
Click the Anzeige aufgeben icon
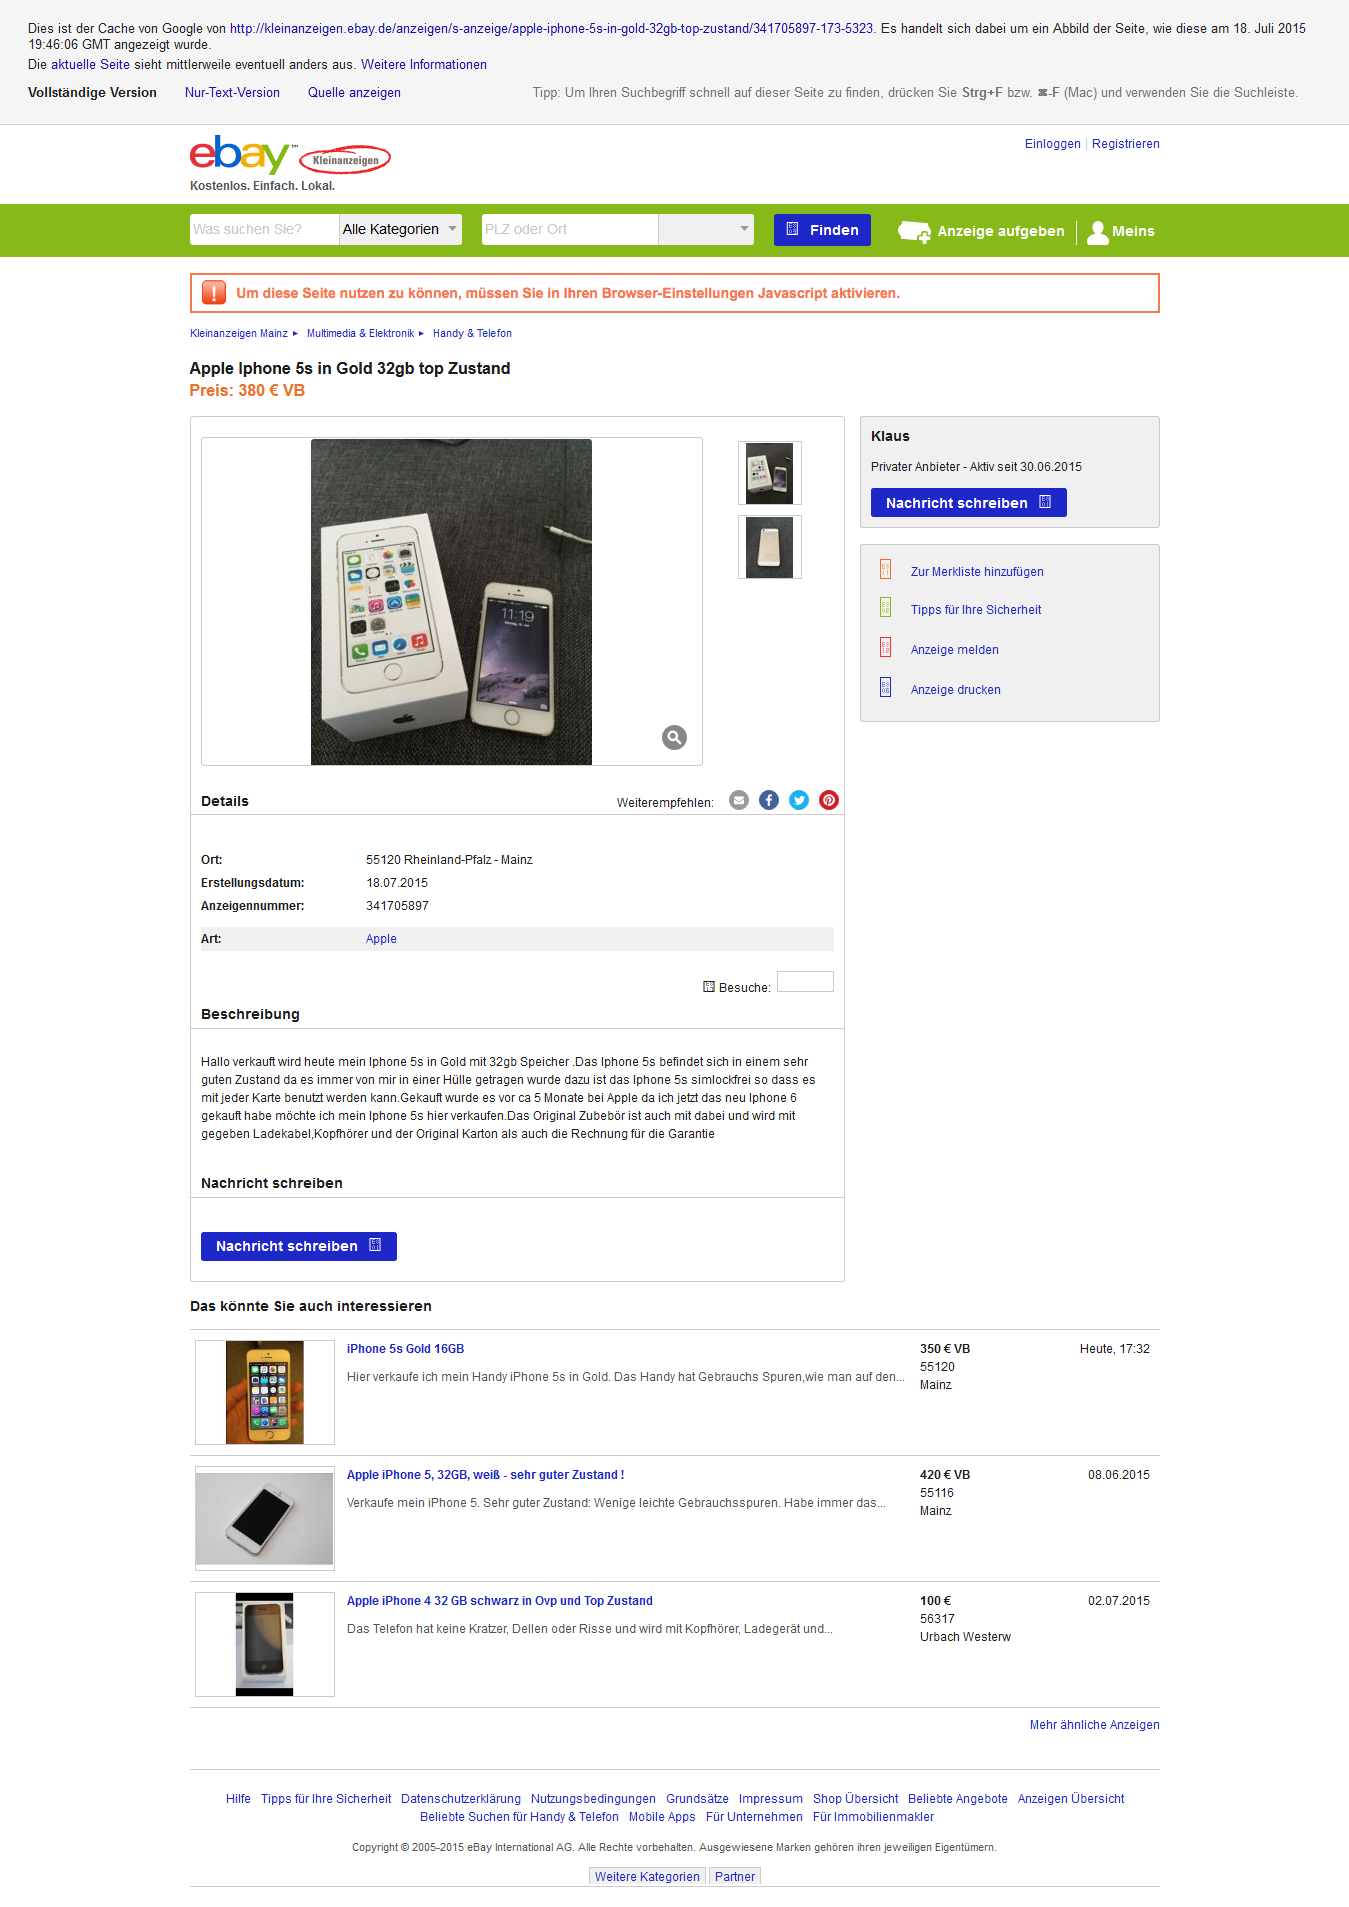914,232
